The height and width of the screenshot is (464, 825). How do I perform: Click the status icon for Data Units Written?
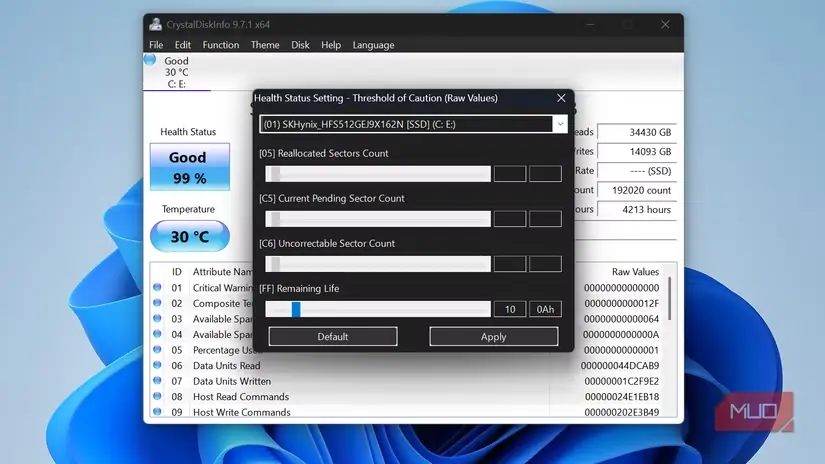[x=157, y=380]
